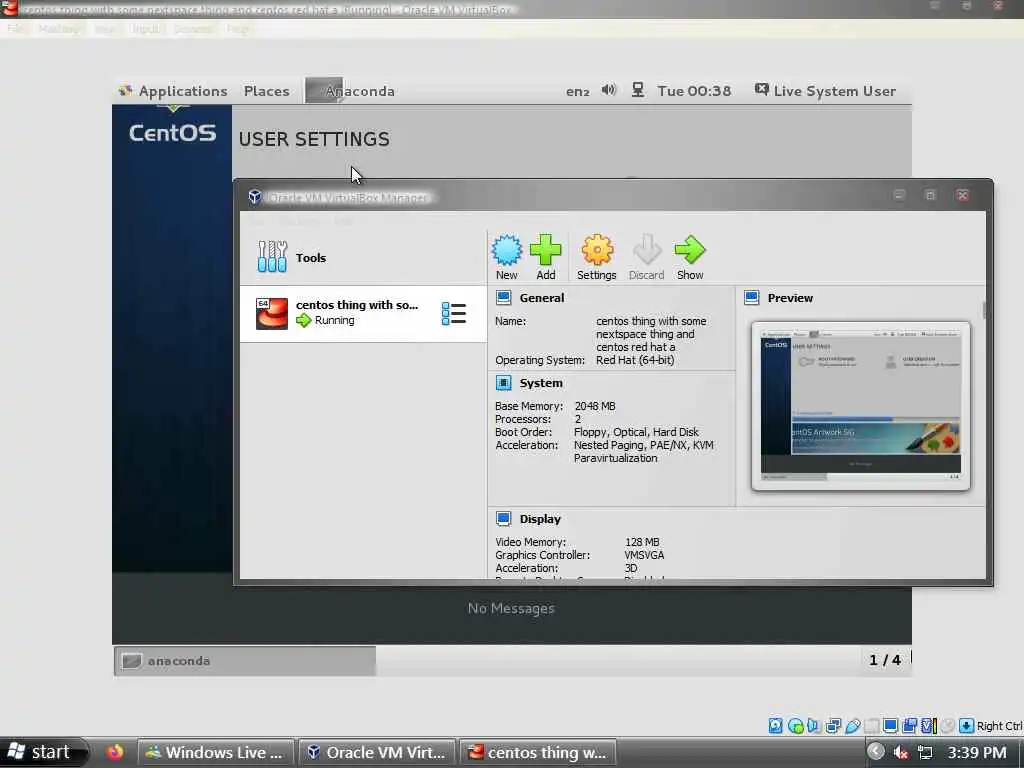Click the Right Ctrl host key arrow icon
1024x768 pixels.
point(967,726)
